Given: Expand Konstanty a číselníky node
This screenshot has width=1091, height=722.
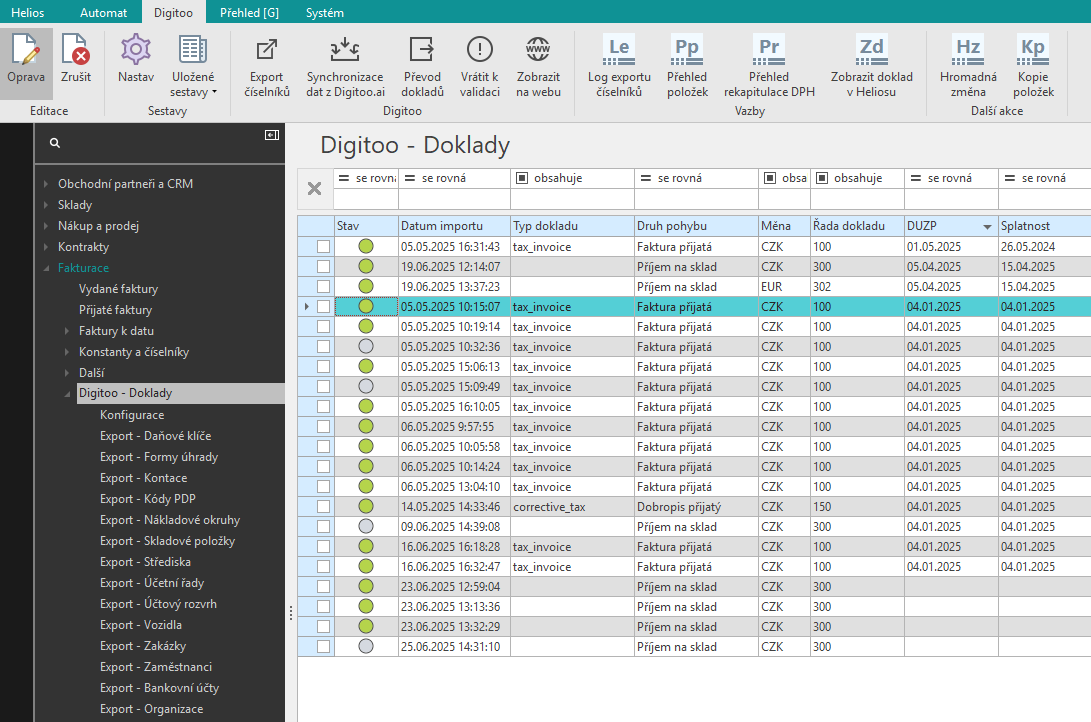Looking at the screenshot, I should pos(67,352).
